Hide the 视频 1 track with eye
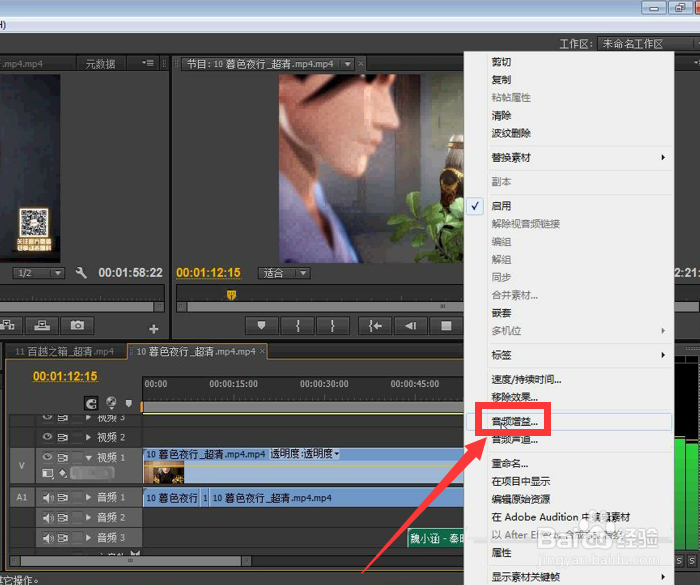 (47, 457)
